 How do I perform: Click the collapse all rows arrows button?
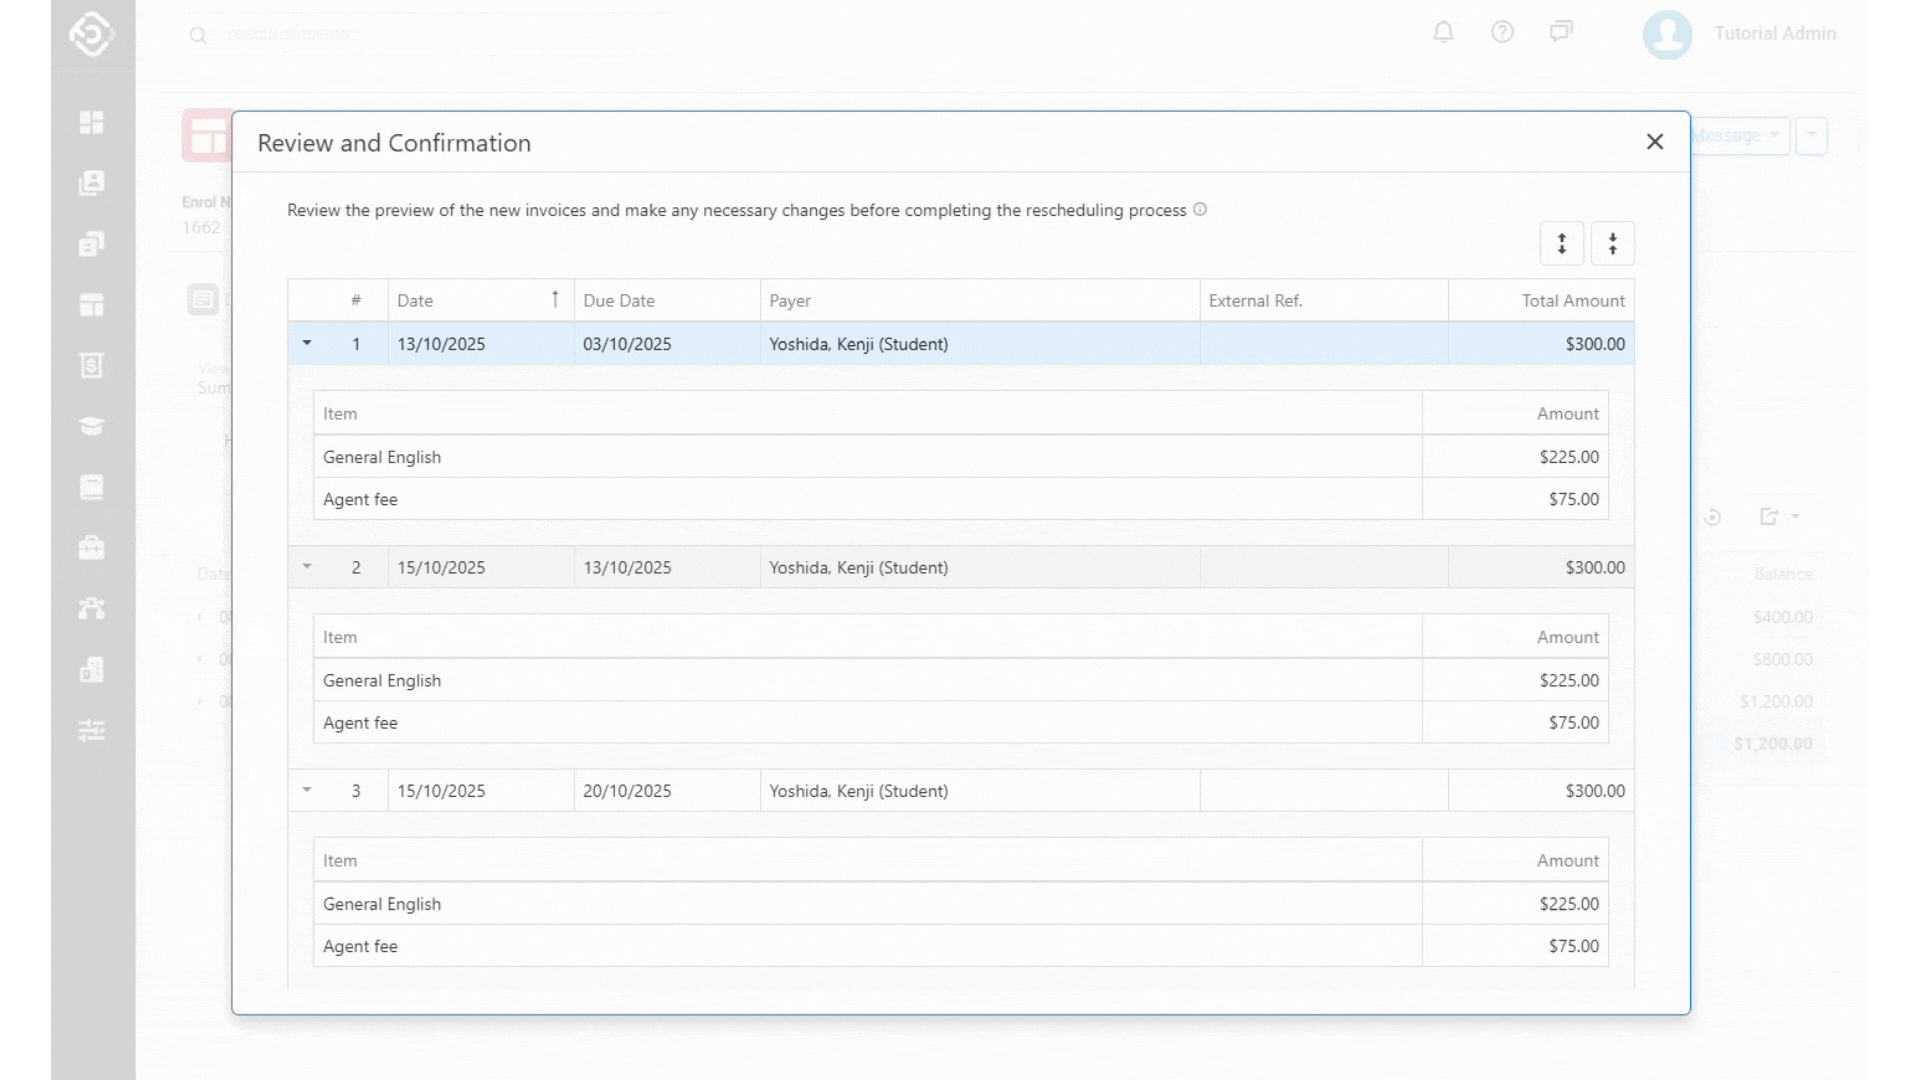point(1612,243)
